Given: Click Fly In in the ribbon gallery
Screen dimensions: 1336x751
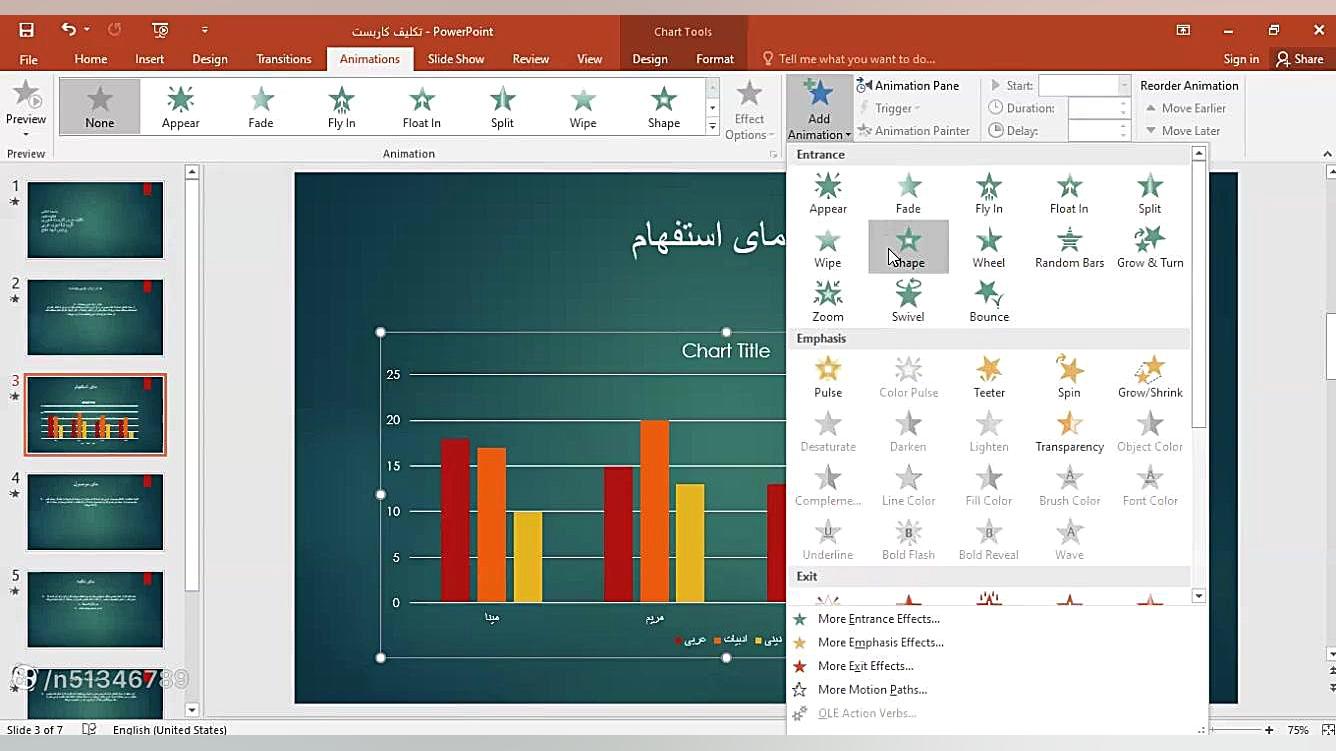Looking at the screenshot, I should (341, 106).
